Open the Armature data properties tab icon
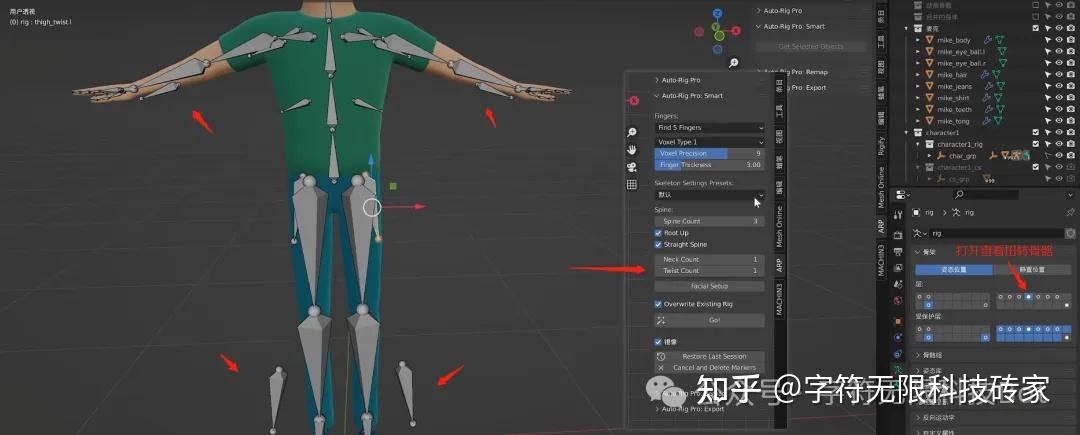The height and width of the screenshot is (435, 1080). [x=897, y=370]
